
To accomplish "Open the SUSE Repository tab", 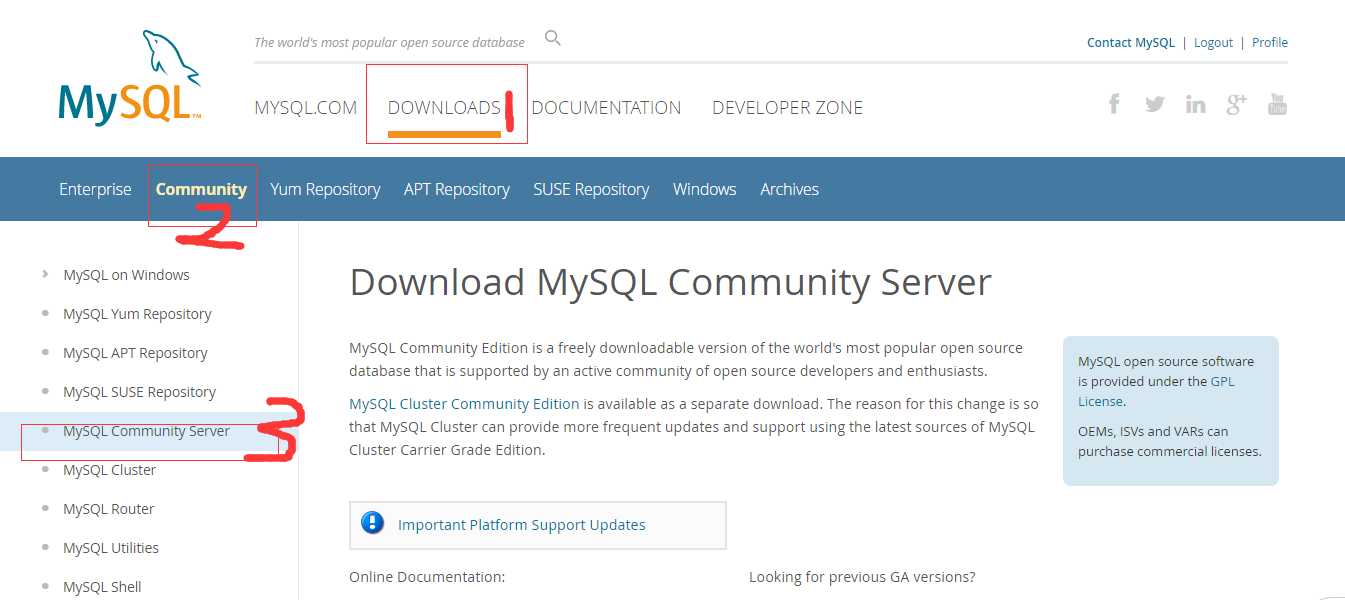I will [x=591, y=189].
